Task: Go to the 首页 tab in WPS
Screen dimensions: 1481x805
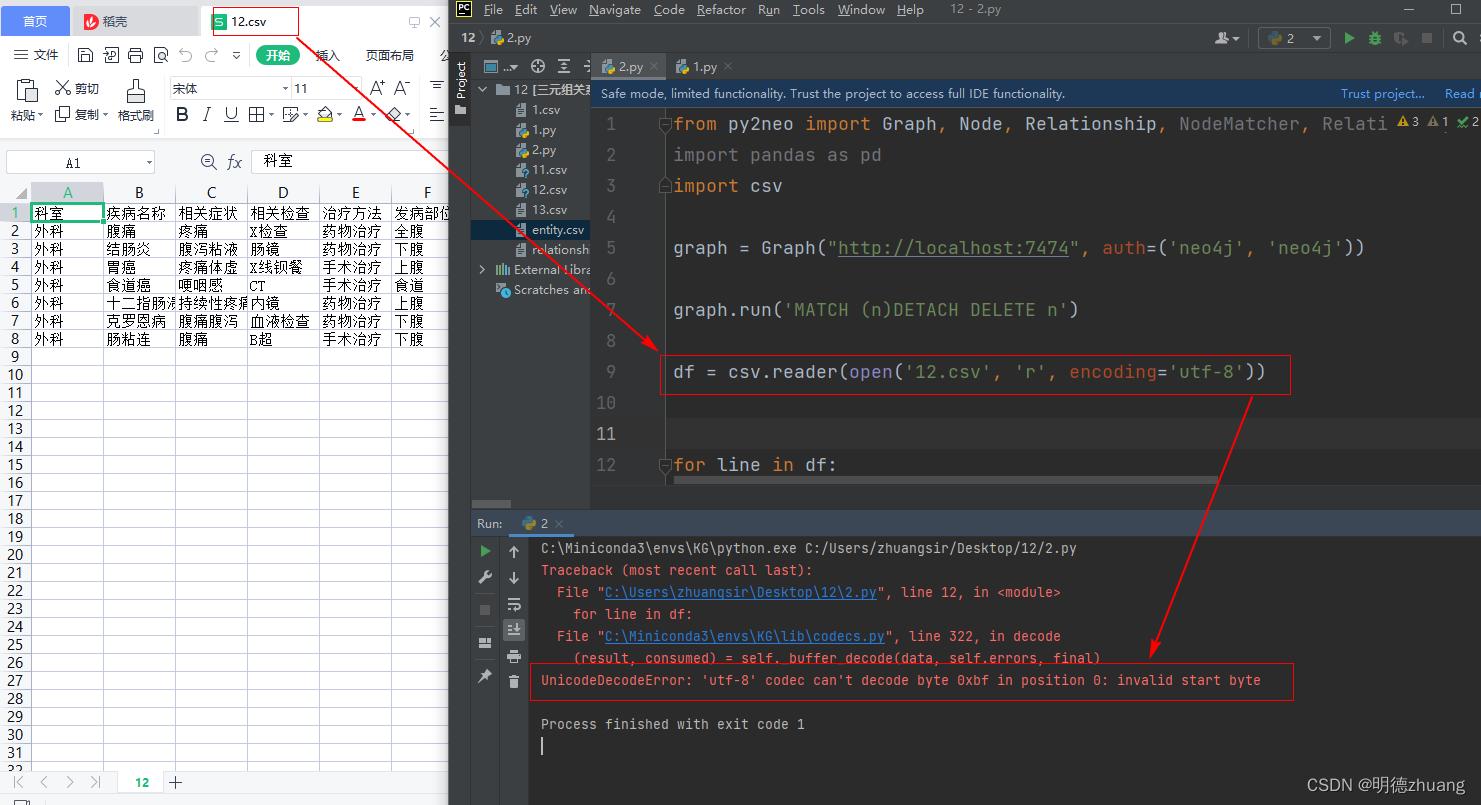Action: (35, 21)
